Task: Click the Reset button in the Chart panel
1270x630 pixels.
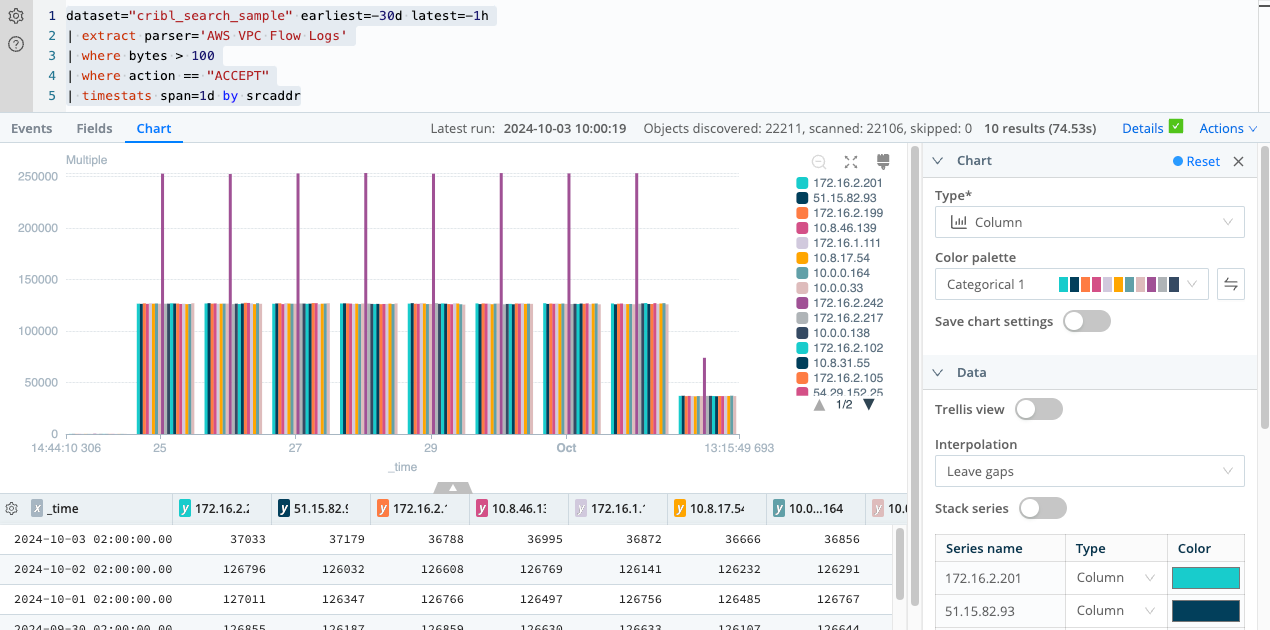Action: pyautogui.click(x=1196, y=160)
